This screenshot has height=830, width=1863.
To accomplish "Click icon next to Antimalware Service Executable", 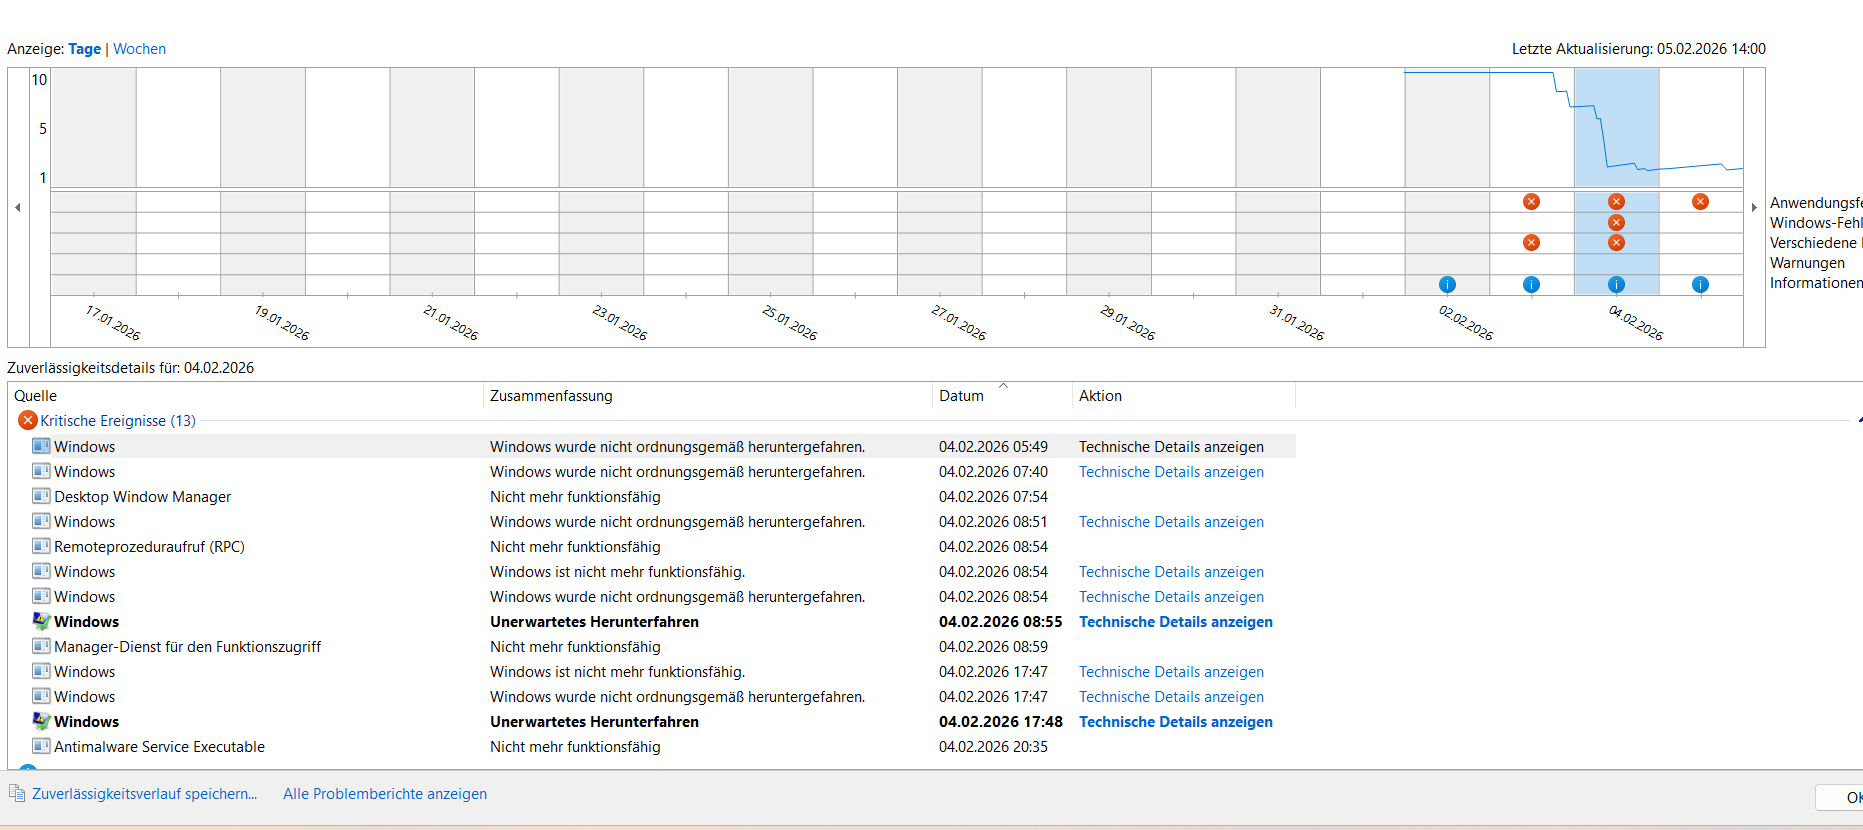I will click(41, 746).
